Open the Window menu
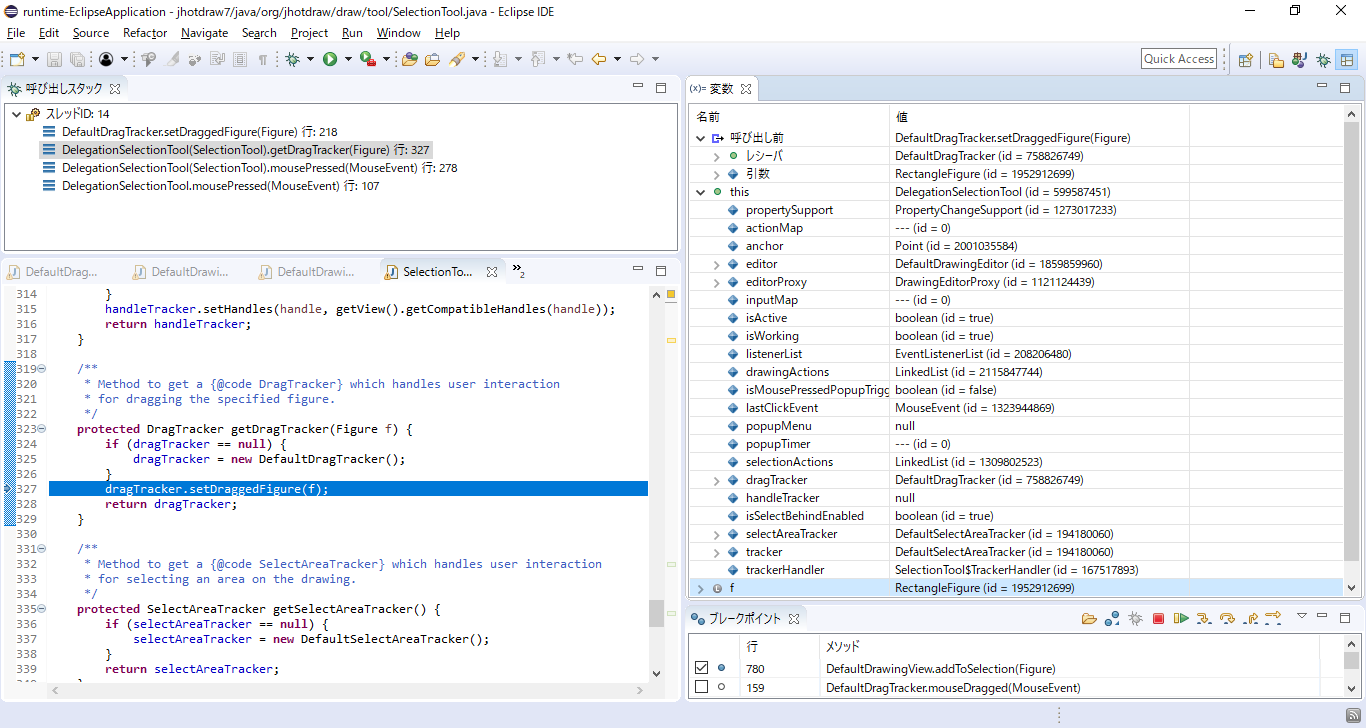The height and width of the screenshot is (728, 1366). pos(398,33)
